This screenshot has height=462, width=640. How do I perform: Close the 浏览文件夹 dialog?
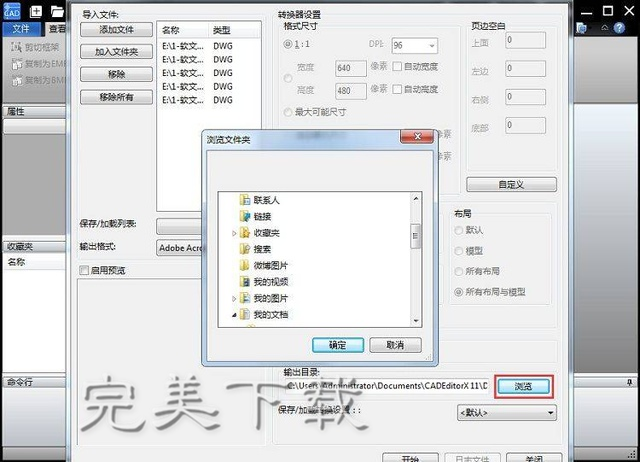click(417, 137)
